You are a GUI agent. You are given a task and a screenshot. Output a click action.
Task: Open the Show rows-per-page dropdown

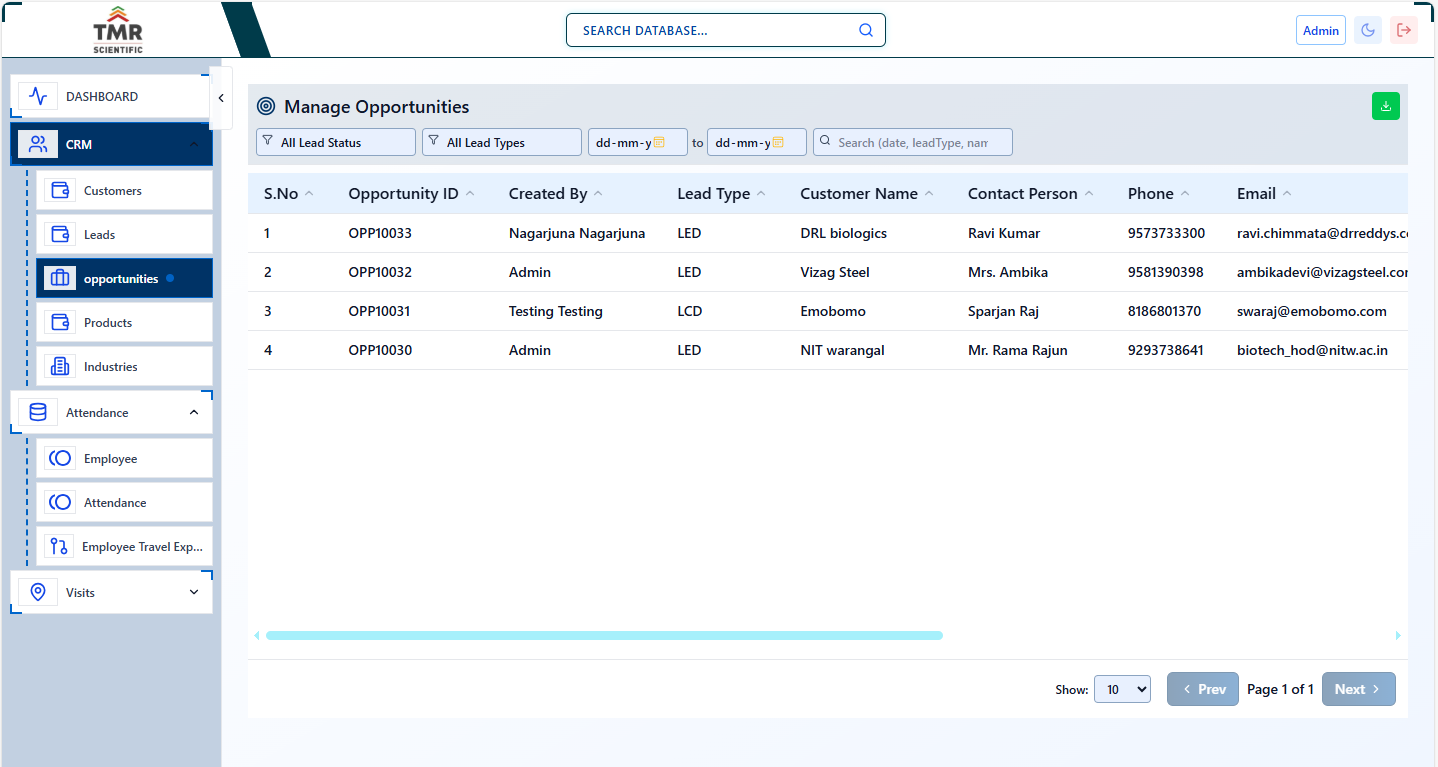point(1121,689)
